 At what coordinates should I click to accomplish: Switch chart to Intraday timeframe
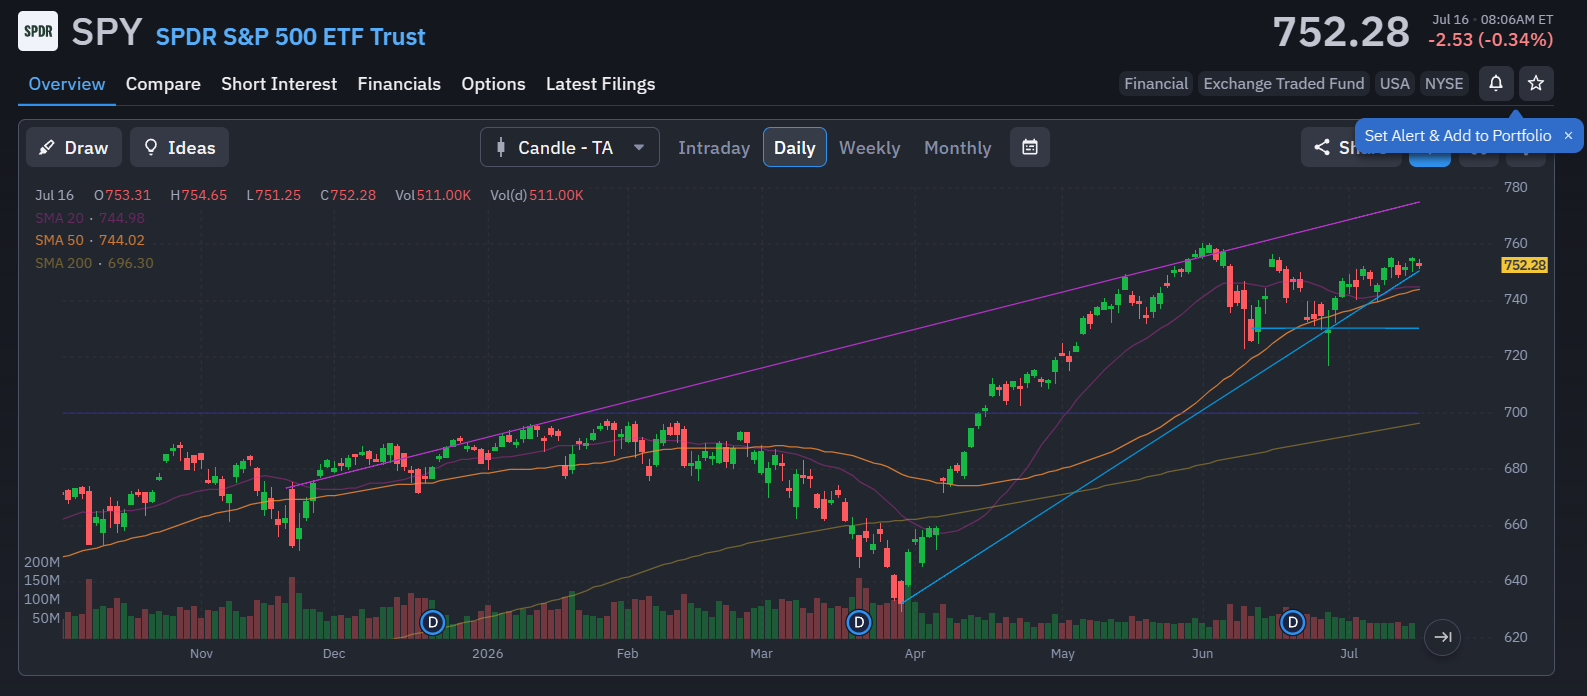tap(714, 148)
